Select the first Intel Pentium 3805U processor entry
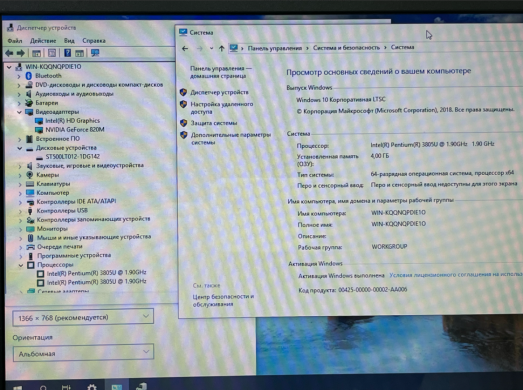This screenshot has height=390, width=523. [96, 273]
